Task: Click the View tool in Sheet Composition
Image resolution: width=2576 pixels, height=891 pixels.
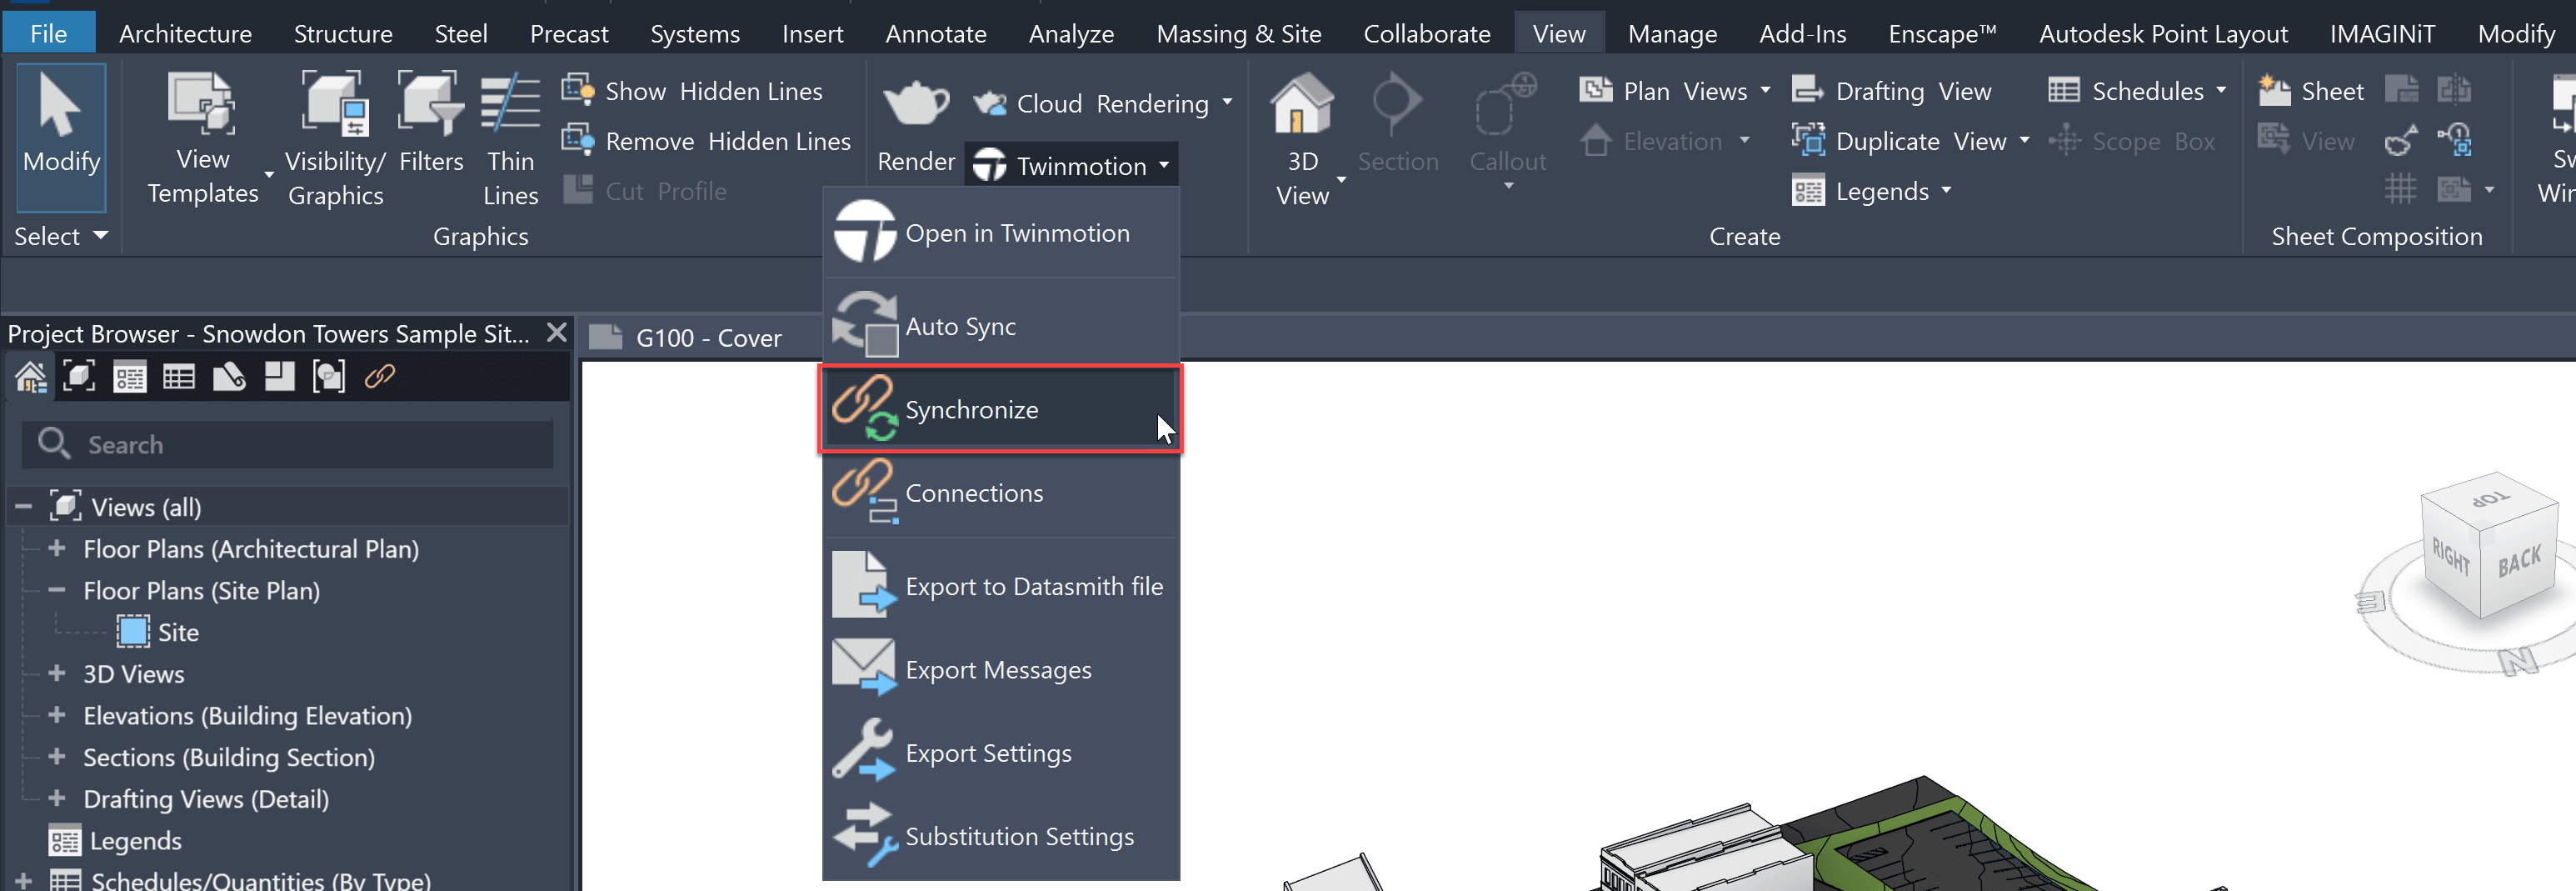Action: tap(2305, 141)
